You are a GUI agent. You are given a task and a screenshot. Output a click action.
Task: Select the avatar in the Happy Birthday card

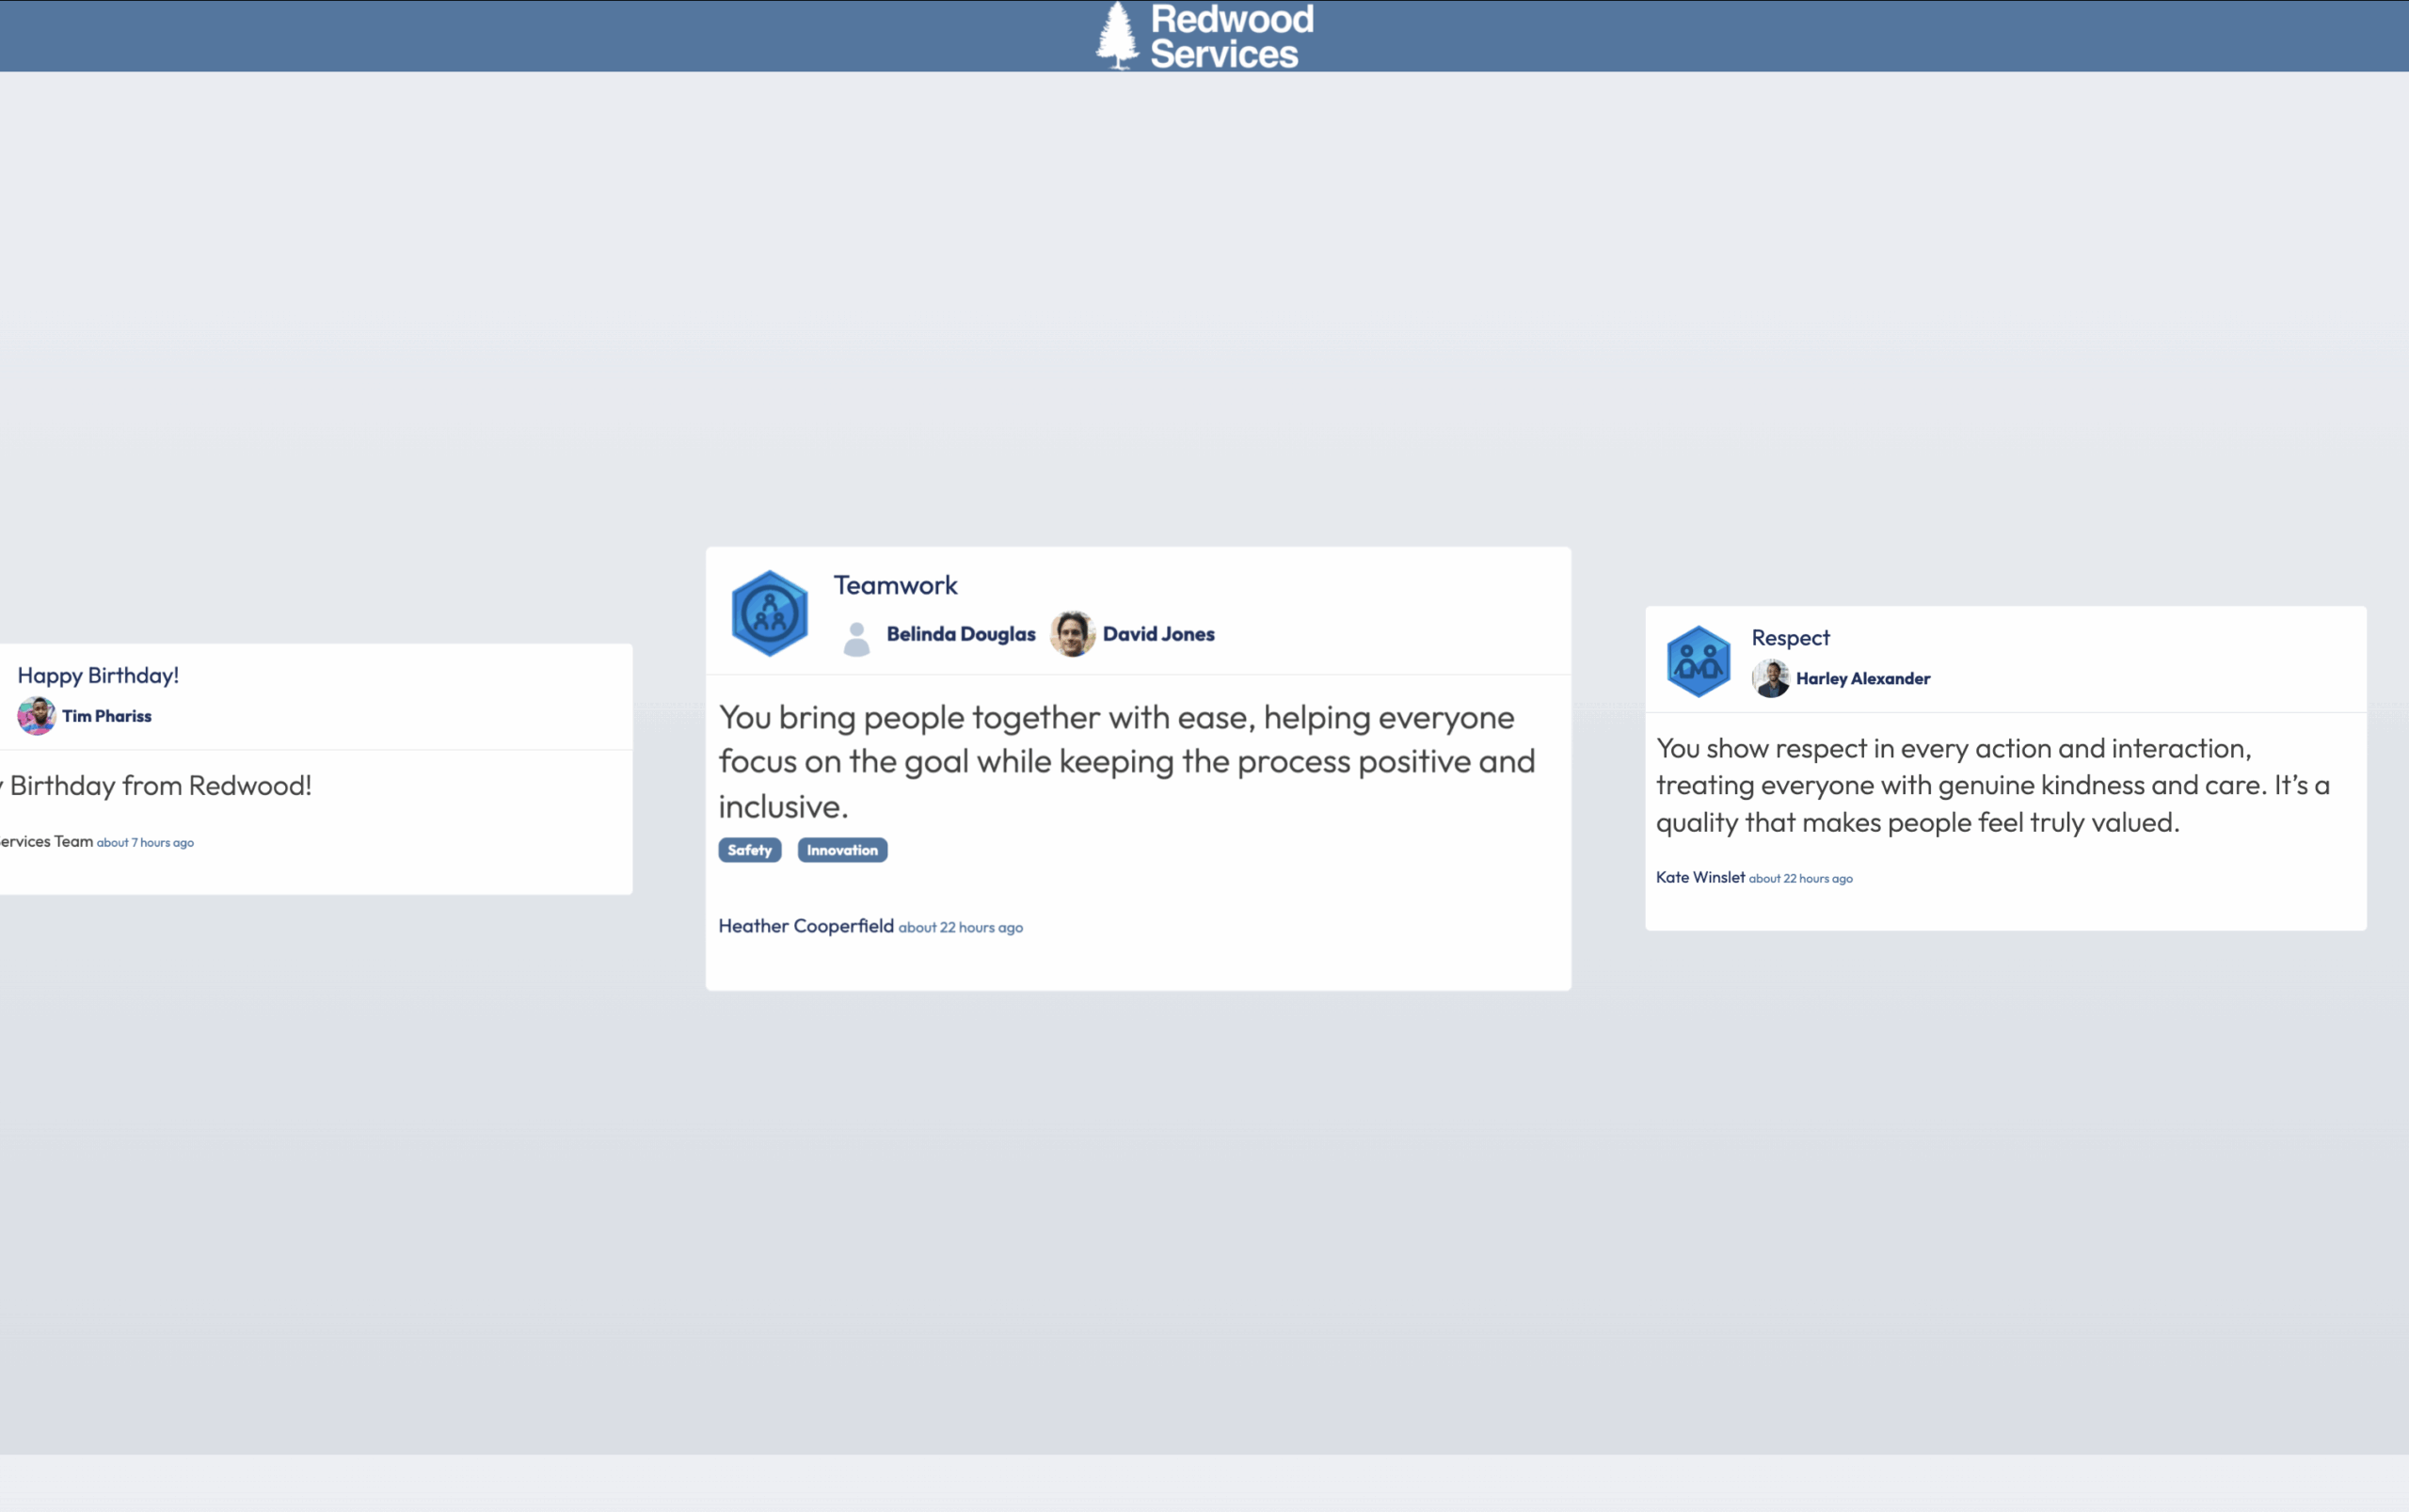[x=35, y=716]
